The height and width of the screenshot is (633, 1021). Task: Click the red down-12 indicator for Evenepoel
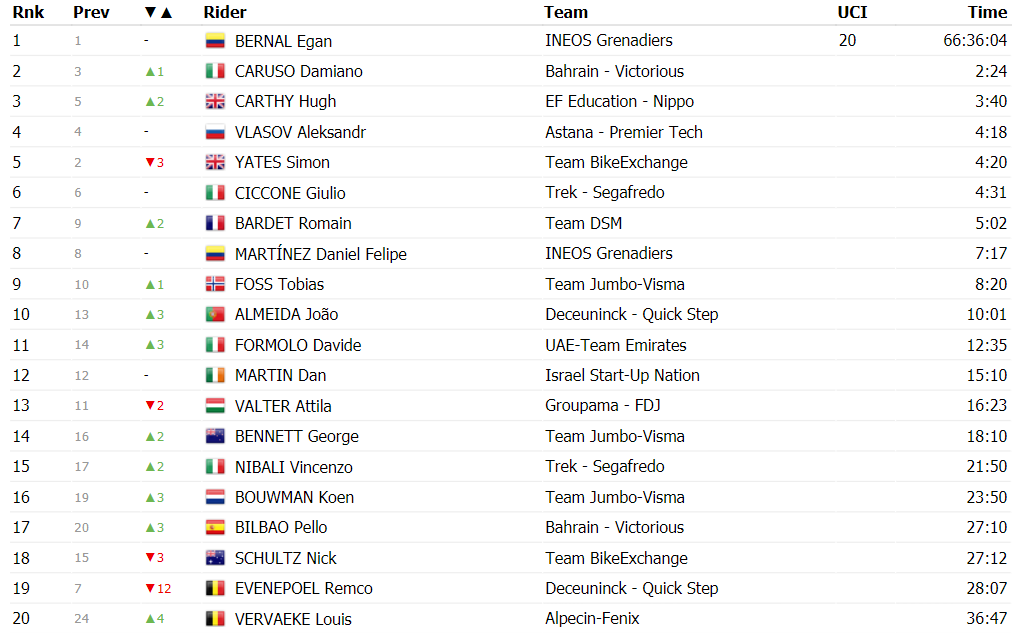(158, 589)
